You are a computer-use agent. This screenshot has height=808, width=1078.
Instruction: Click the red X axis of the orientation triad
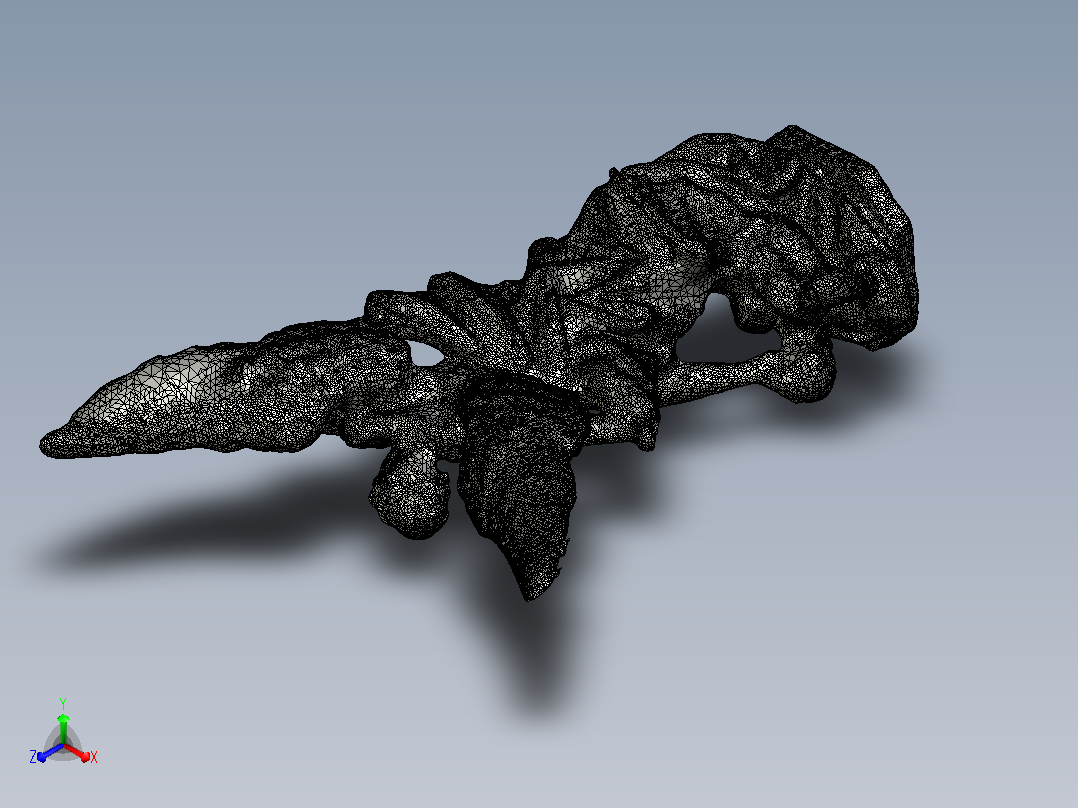click(x=78, y=752)
